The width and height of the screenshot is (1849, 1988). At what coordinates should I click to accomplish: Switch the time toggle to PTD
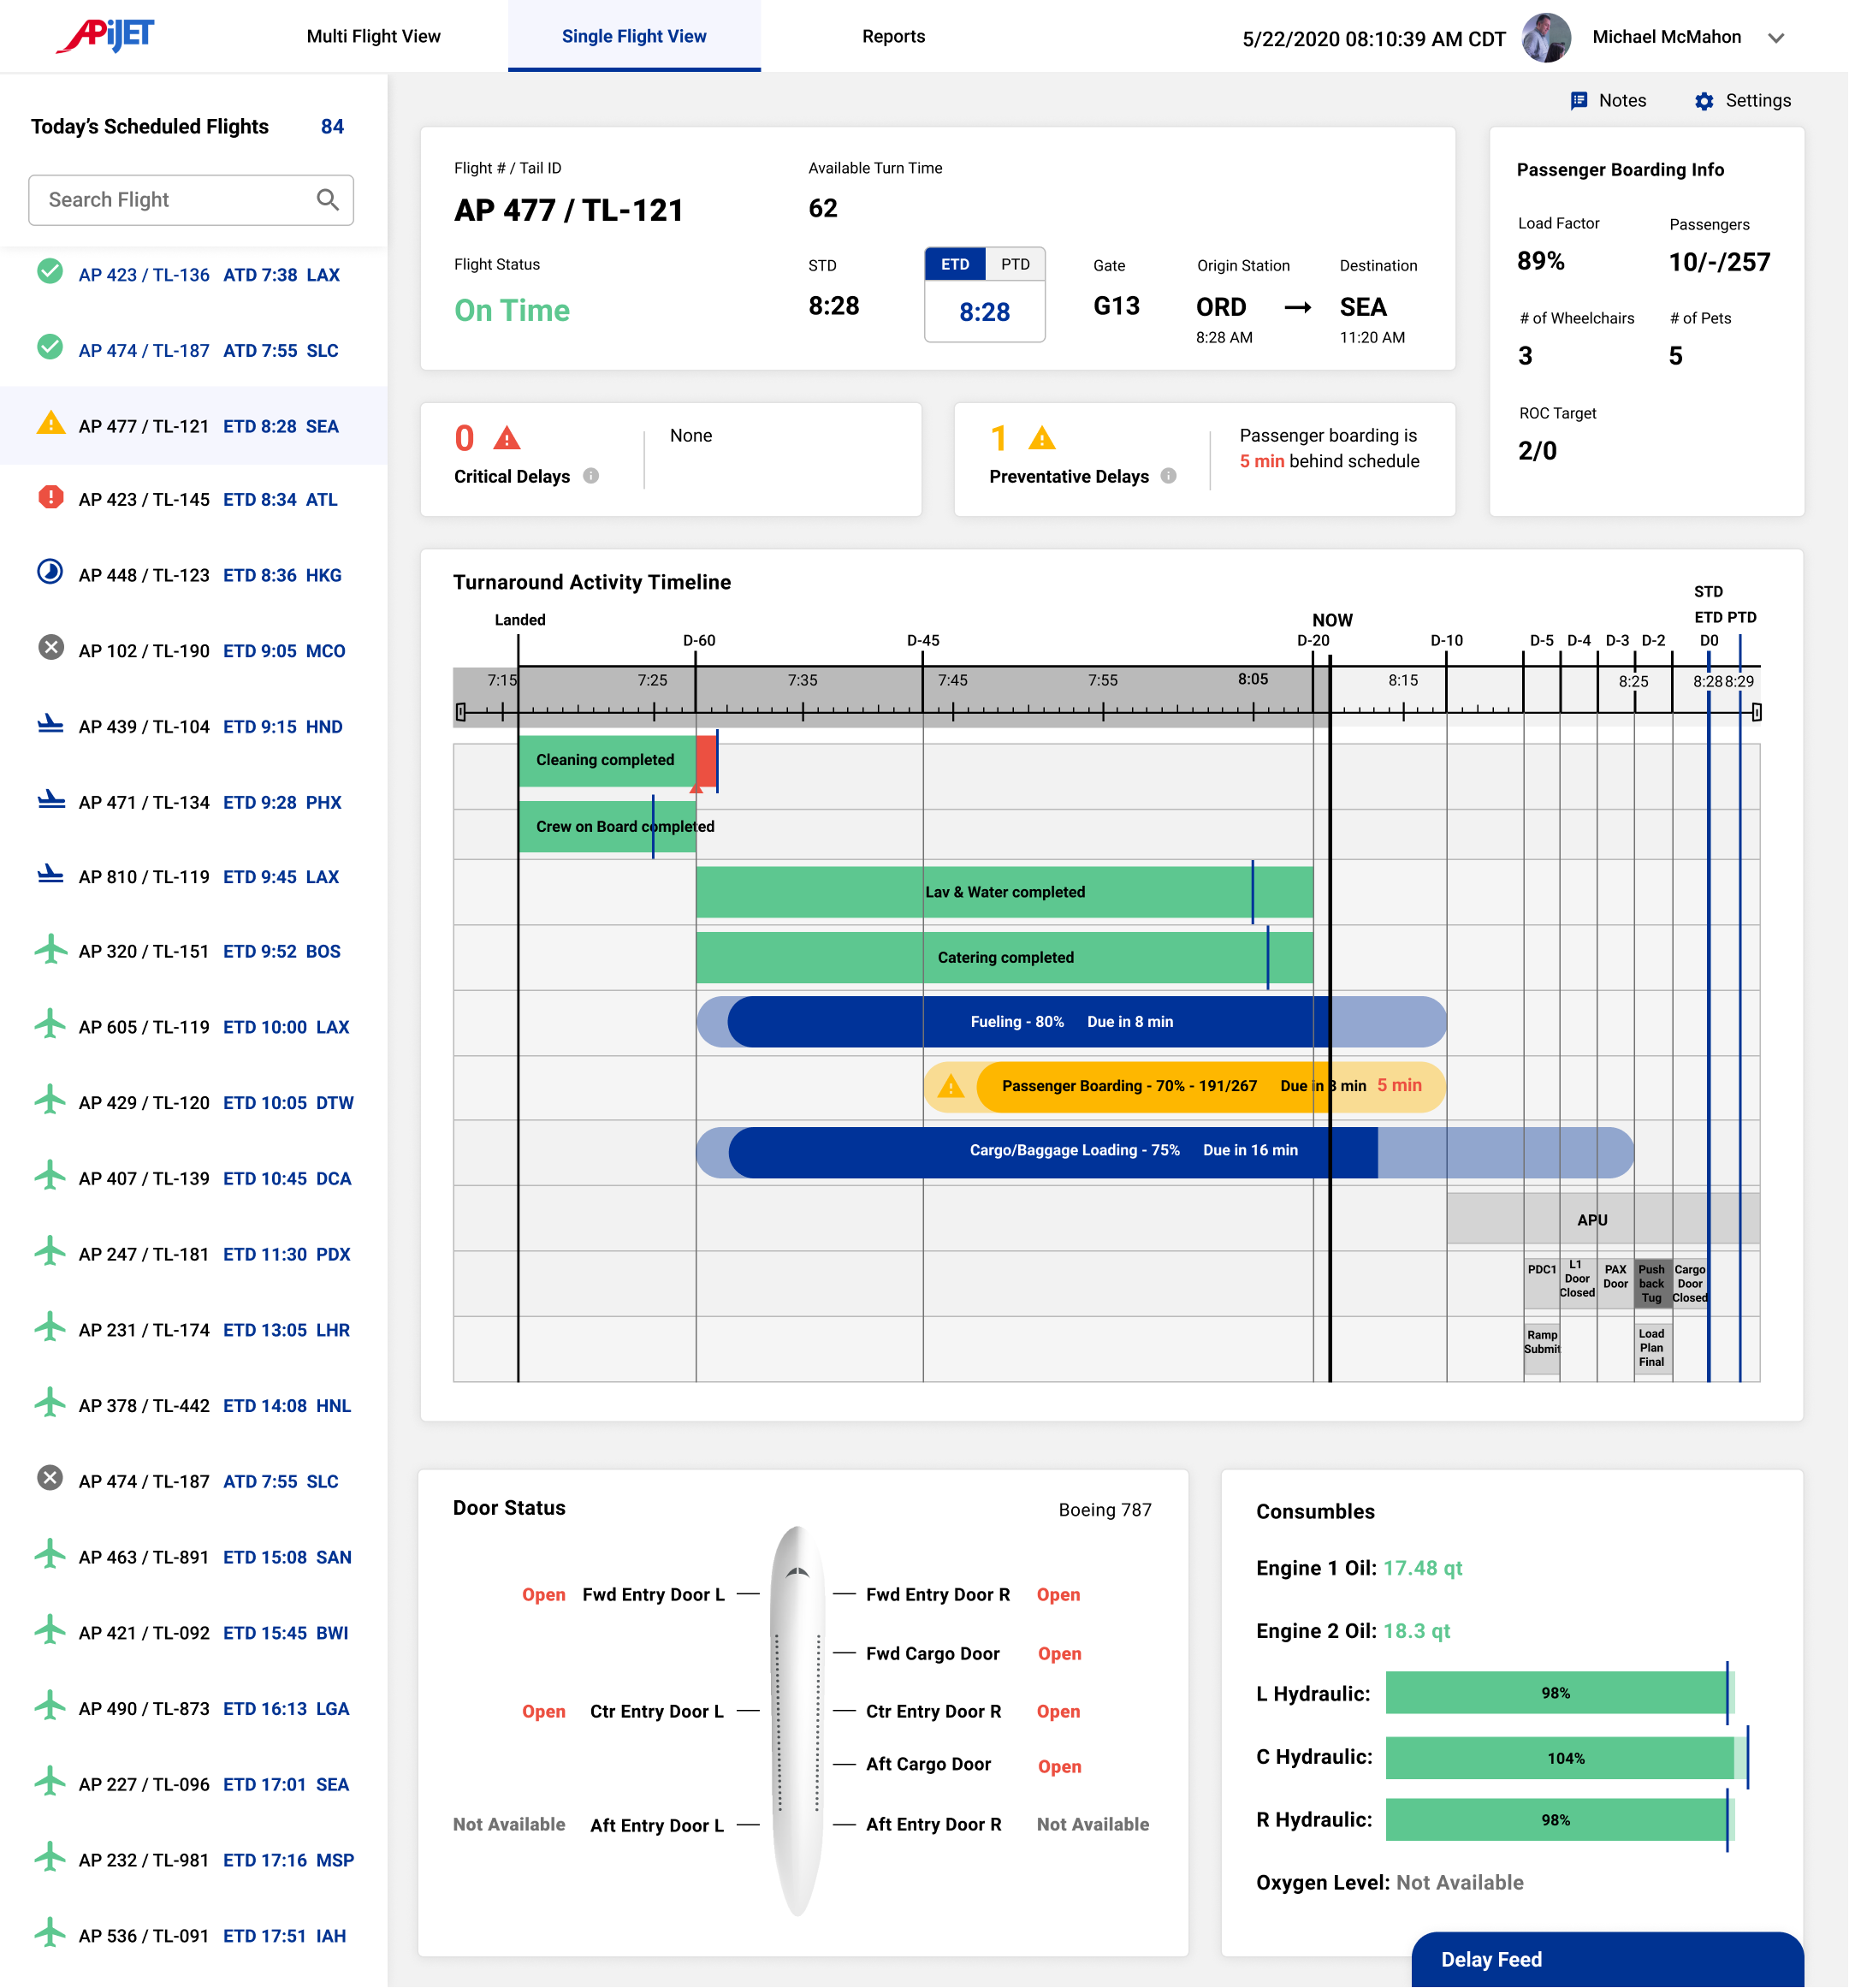pos(1015,264)
